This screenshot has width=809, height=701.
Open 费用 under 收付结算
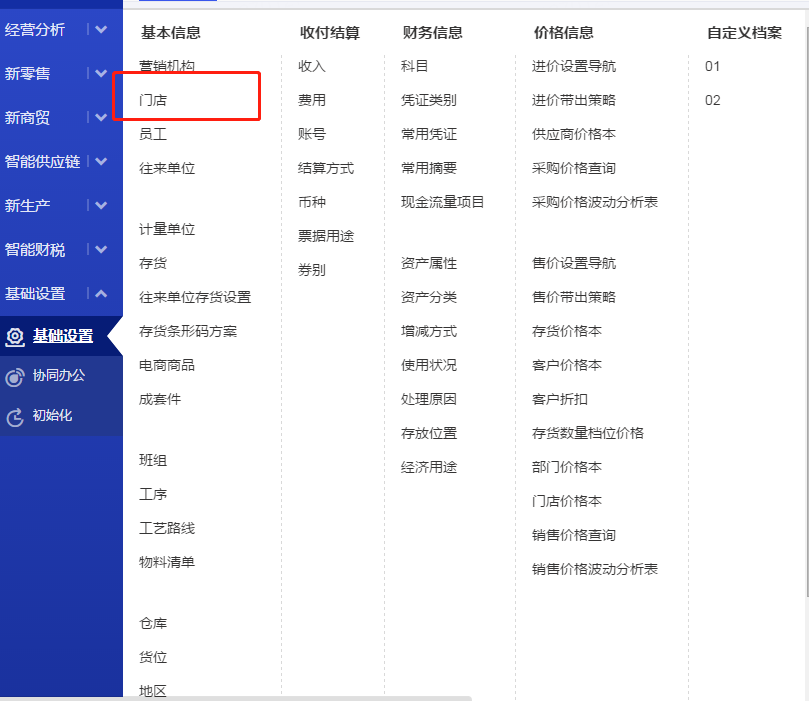tap(312, 100)
